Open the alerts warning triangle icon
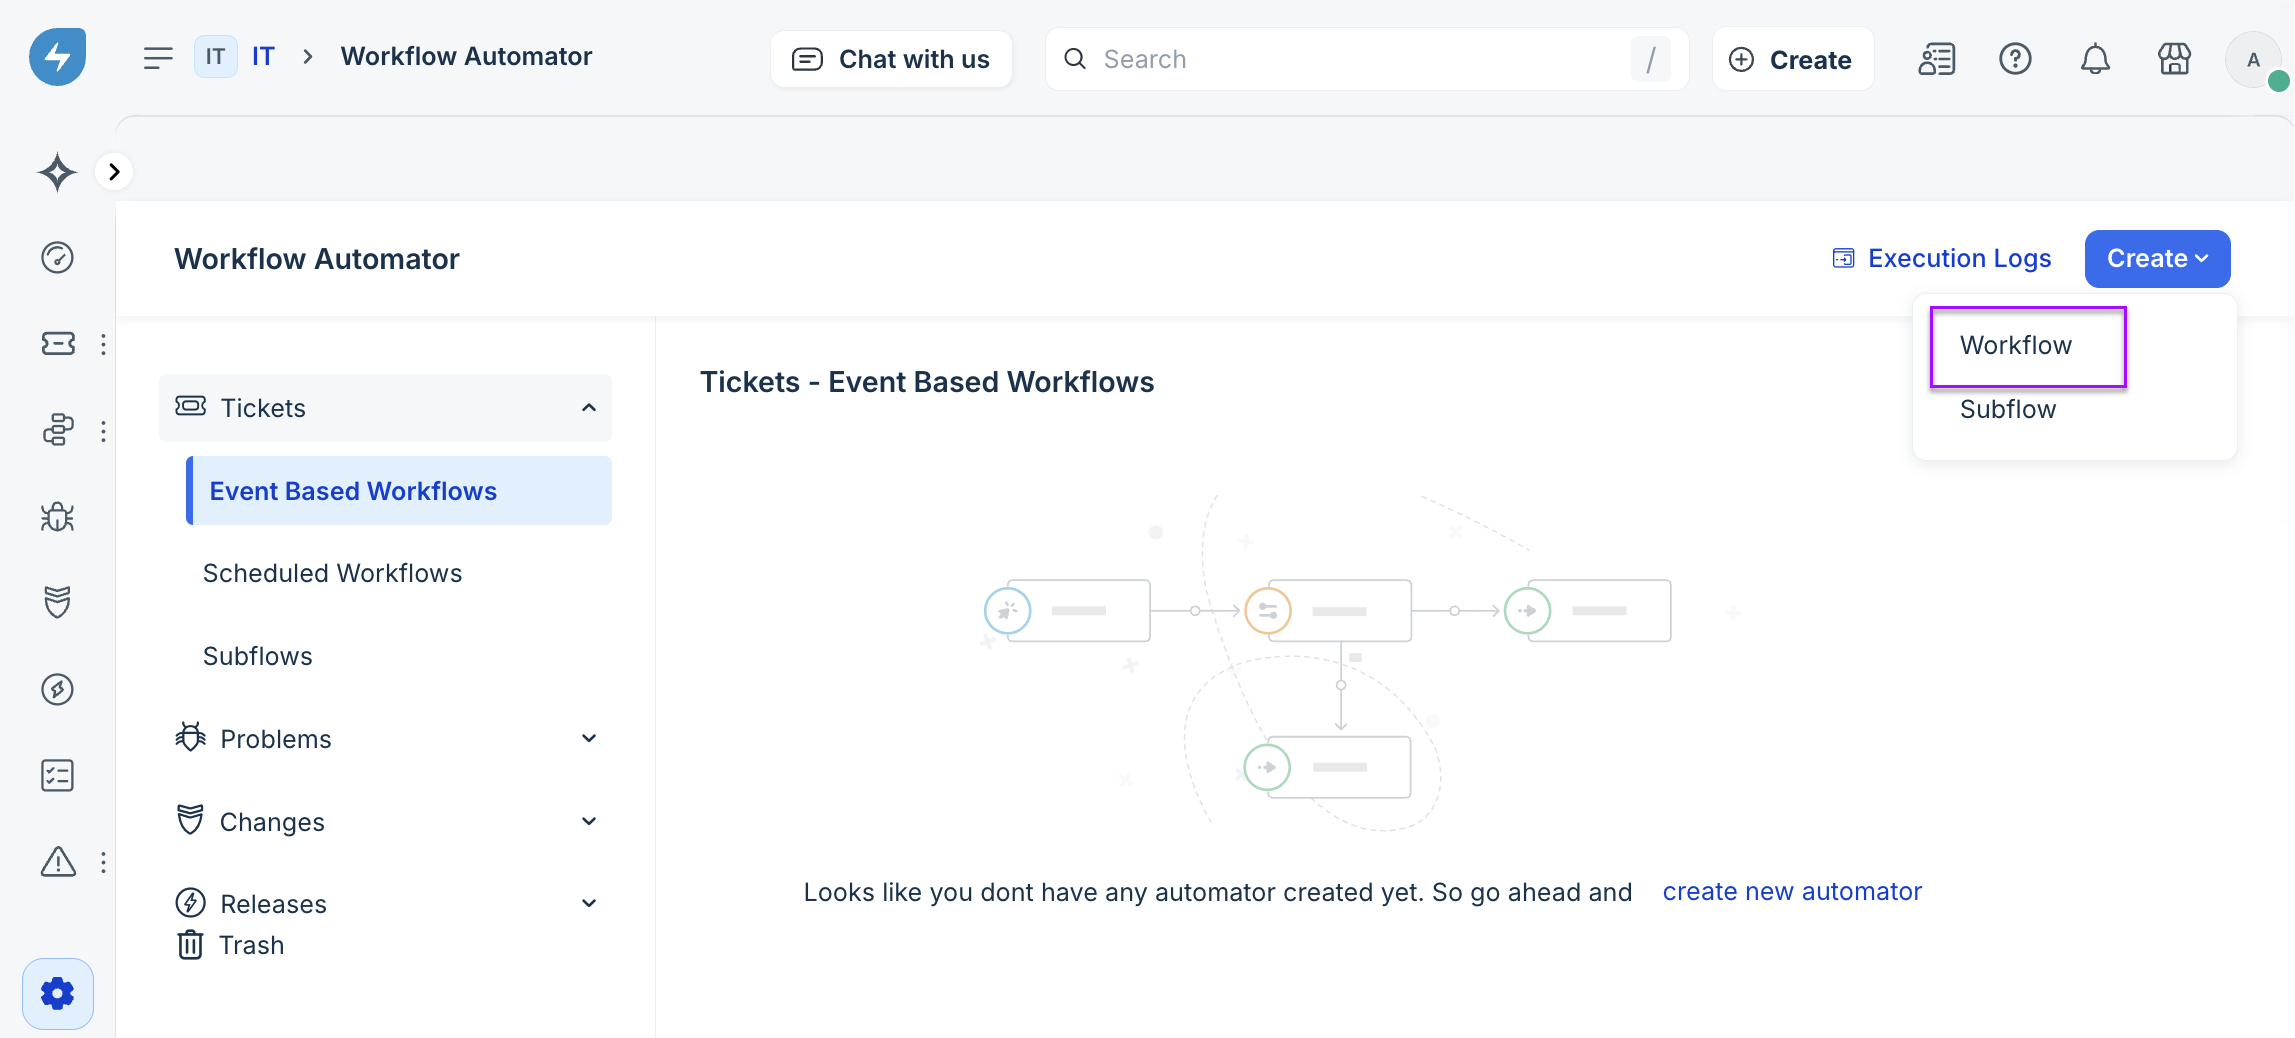Image resolution: width=2295 pixels, height=1038 pixels. pos(58,862)
